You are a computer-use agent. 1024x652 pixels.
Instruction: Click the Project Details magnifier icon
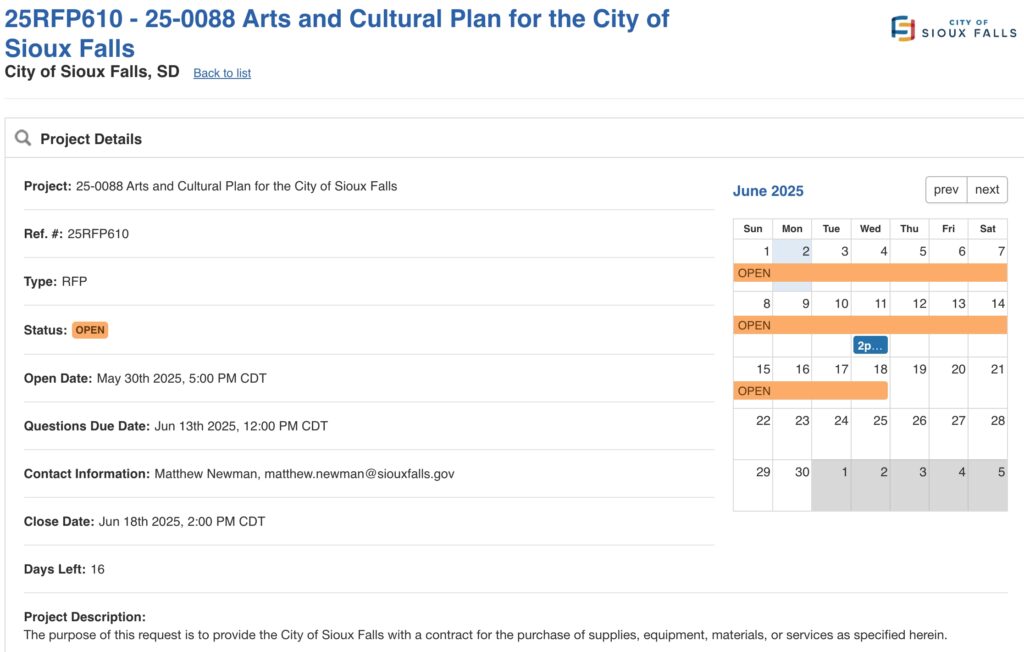(x=23, y=138)
